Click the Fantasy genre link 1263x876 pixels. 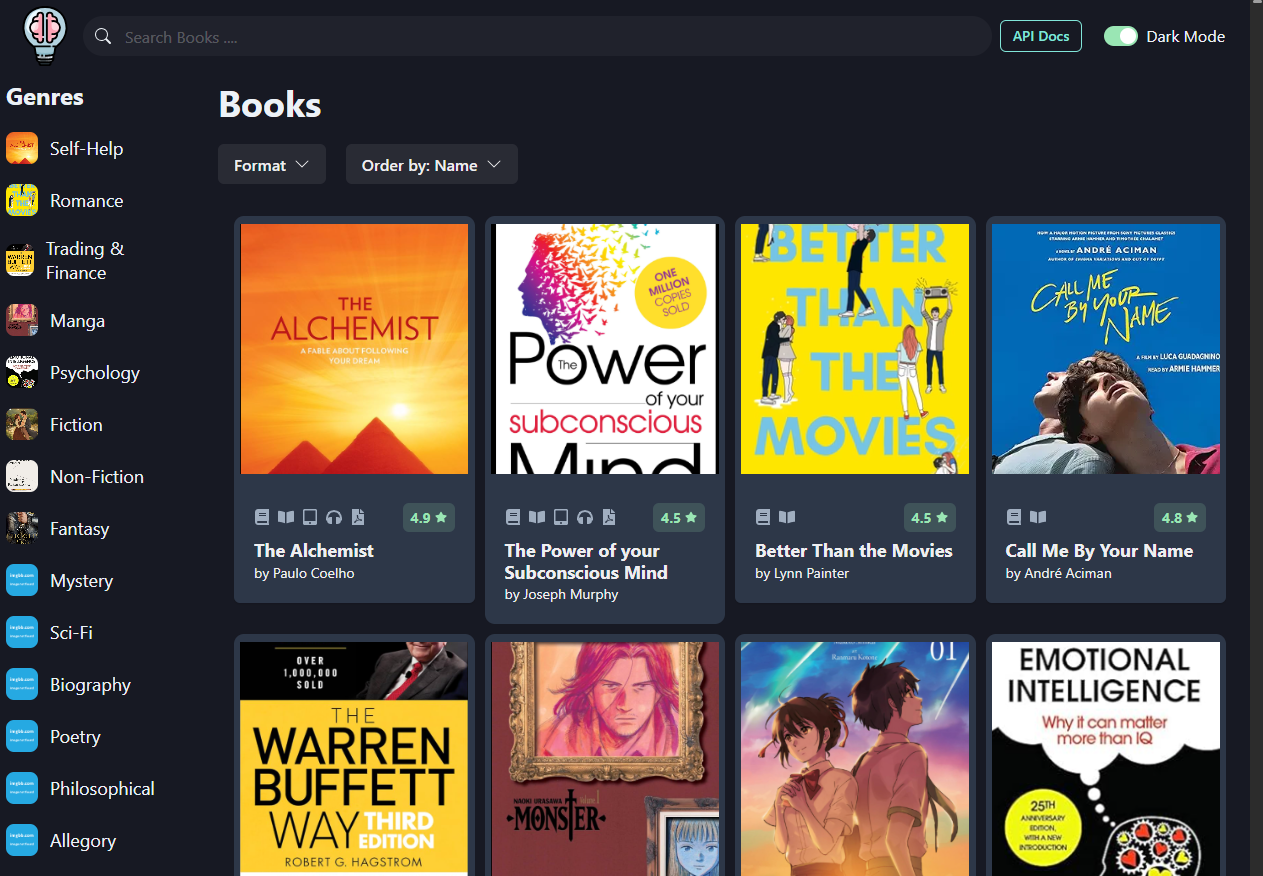point(80,528)
